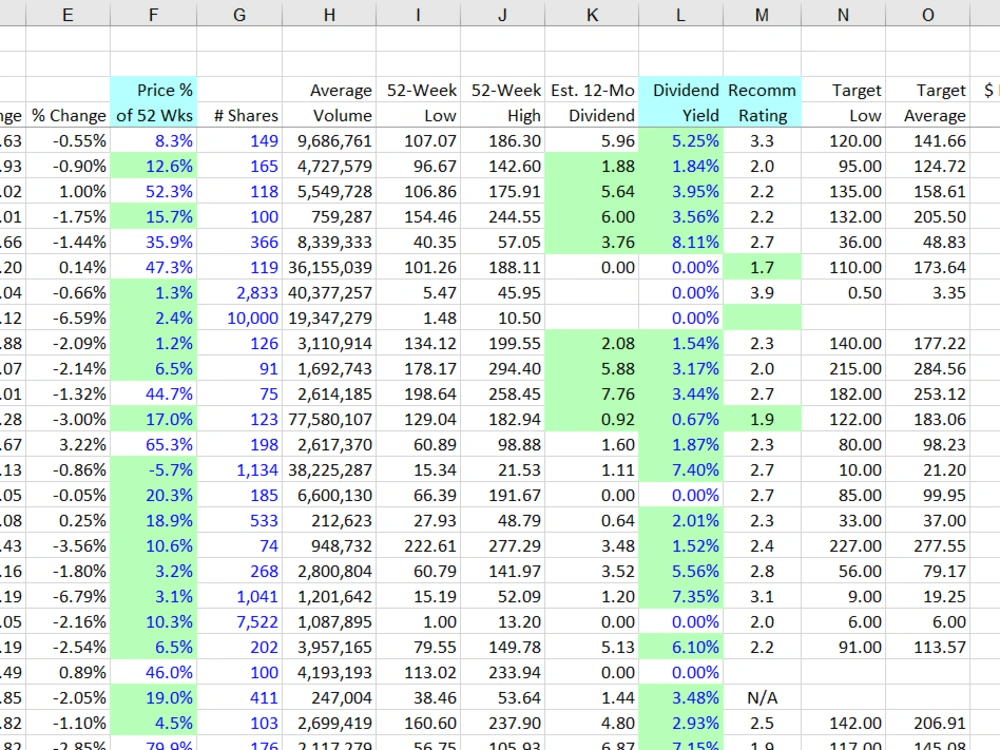The height and width of the screenshot is (750, 1000).
Task: Select volume cell 36,155,039
Action: (329, 267)
